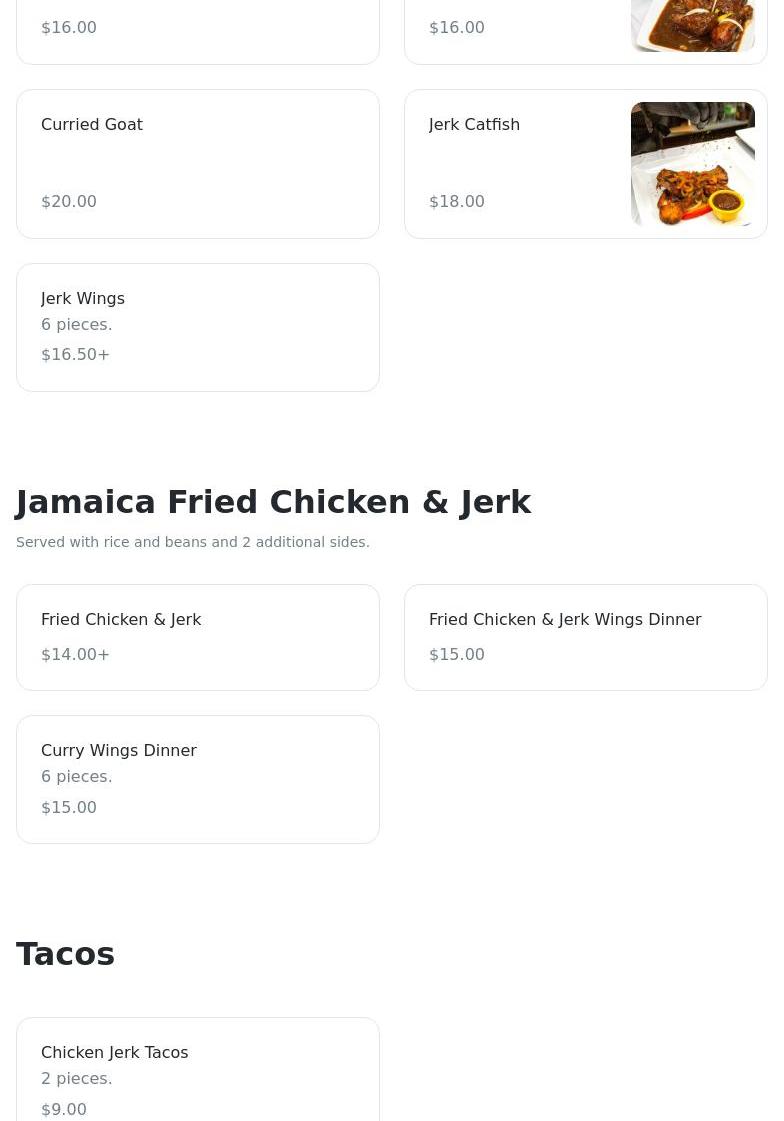Select the Curry Wings Dinner item
Screen dimensions: 784x1121
[119, 751]
